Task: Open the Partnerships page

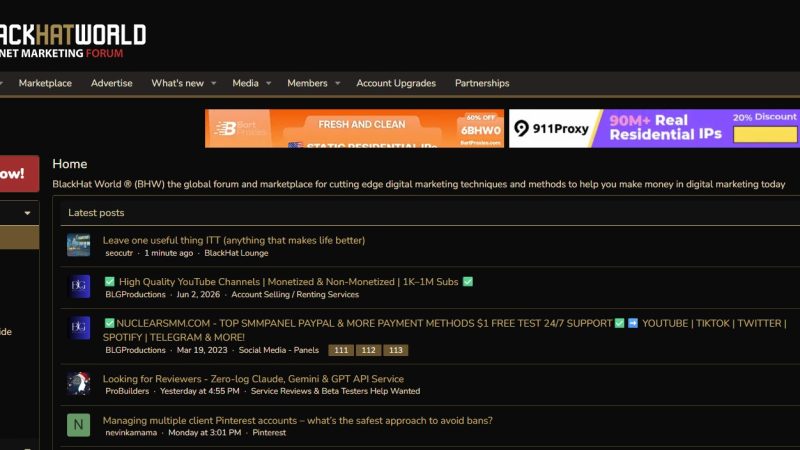Action: coord(482,83)
